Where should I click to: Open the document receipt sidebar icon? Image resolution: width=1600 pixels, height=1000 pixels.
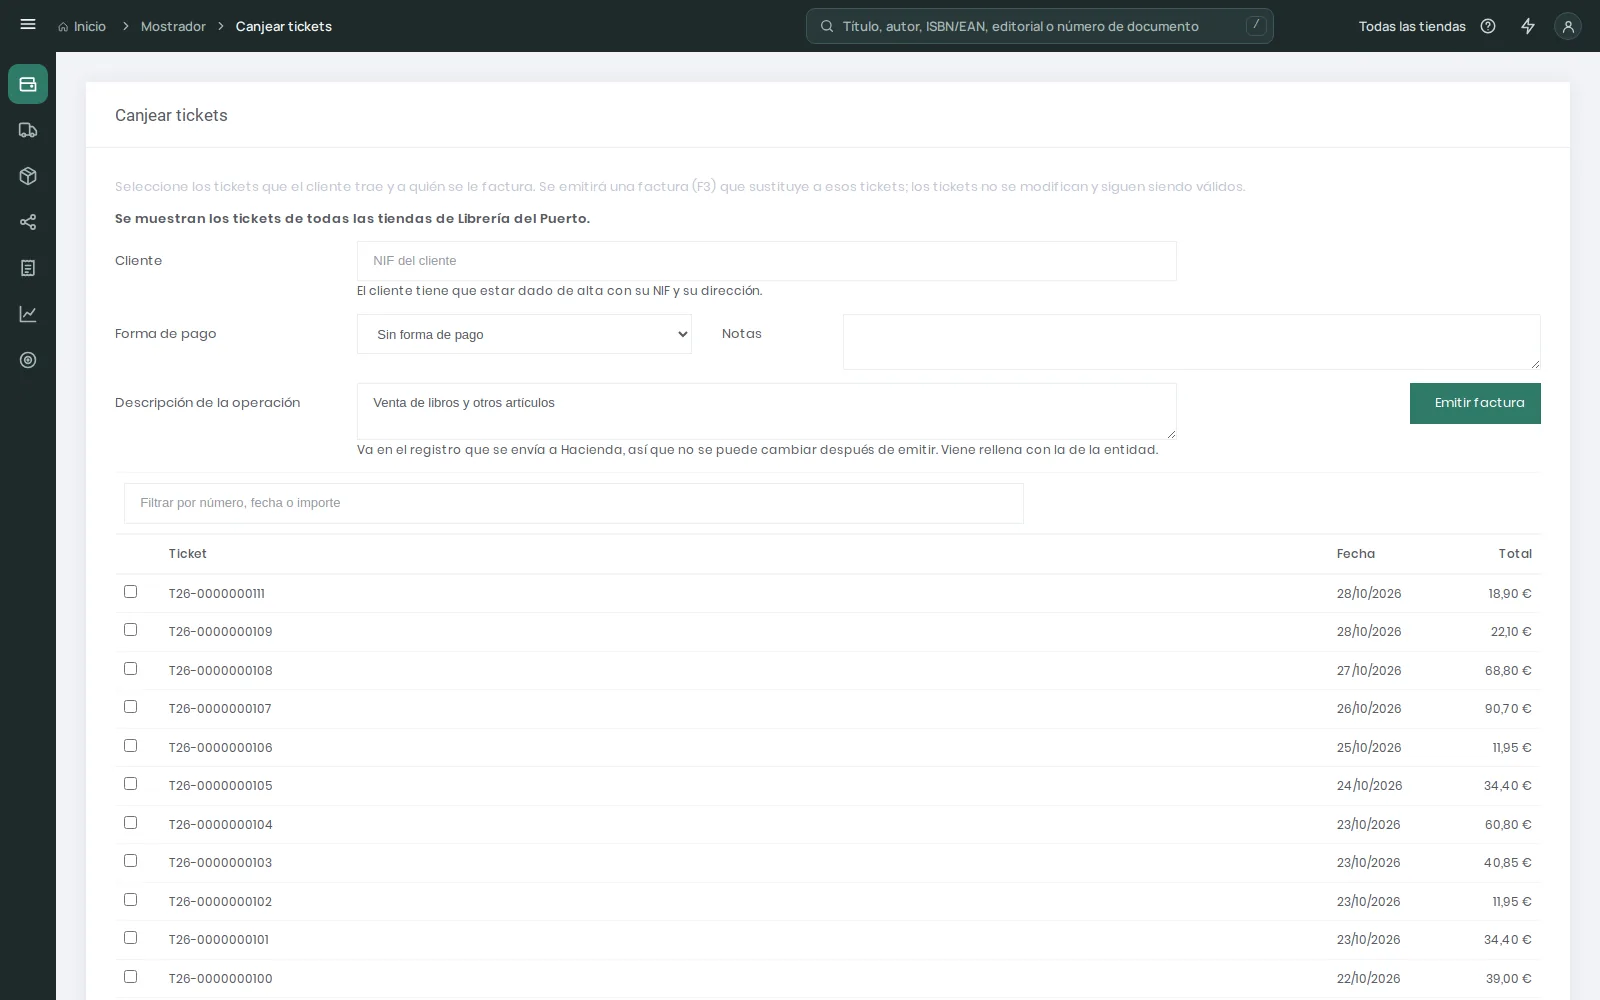[28, 268]
